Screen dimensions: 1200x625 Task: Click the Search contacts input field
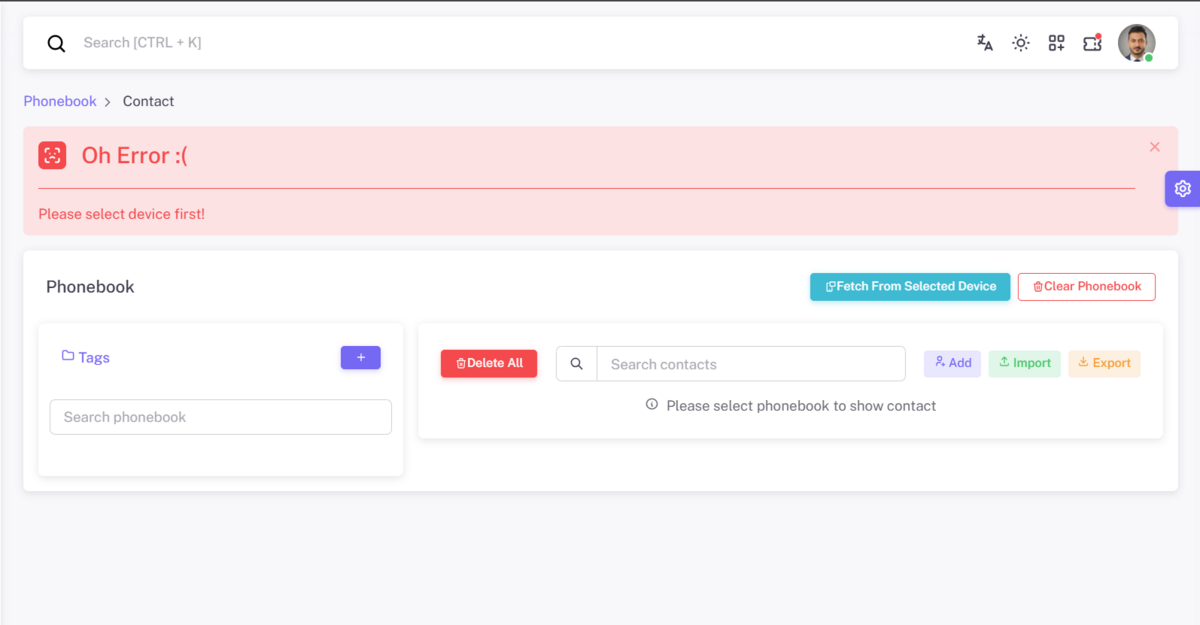click(750, 364)
